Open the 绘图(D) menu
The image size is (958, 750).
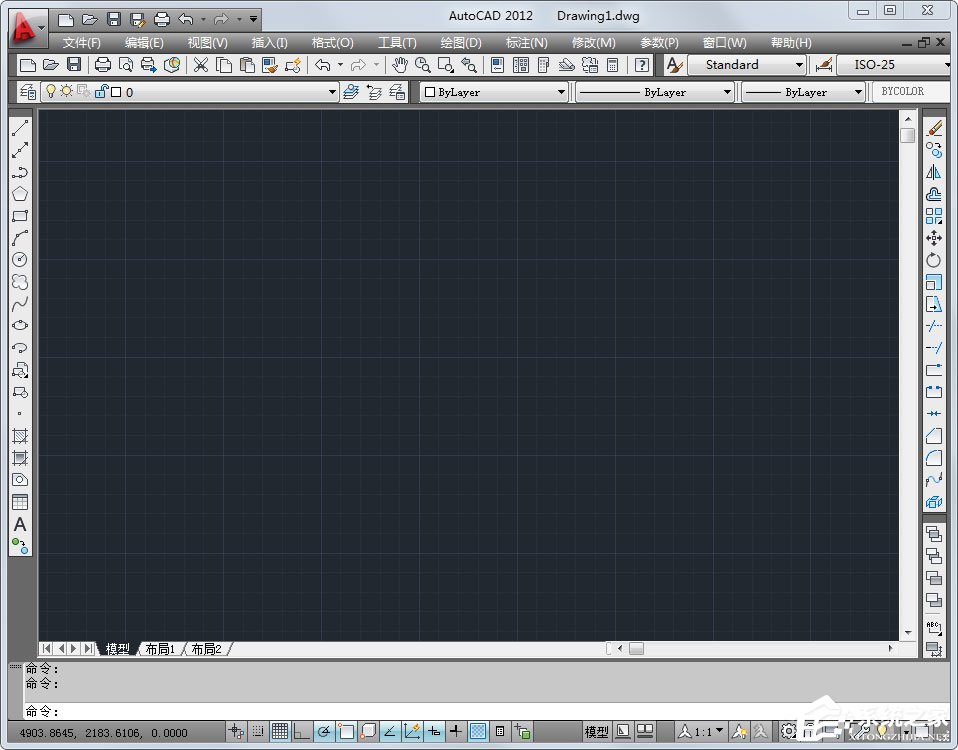pyautogui.click(x=459, y=42)
